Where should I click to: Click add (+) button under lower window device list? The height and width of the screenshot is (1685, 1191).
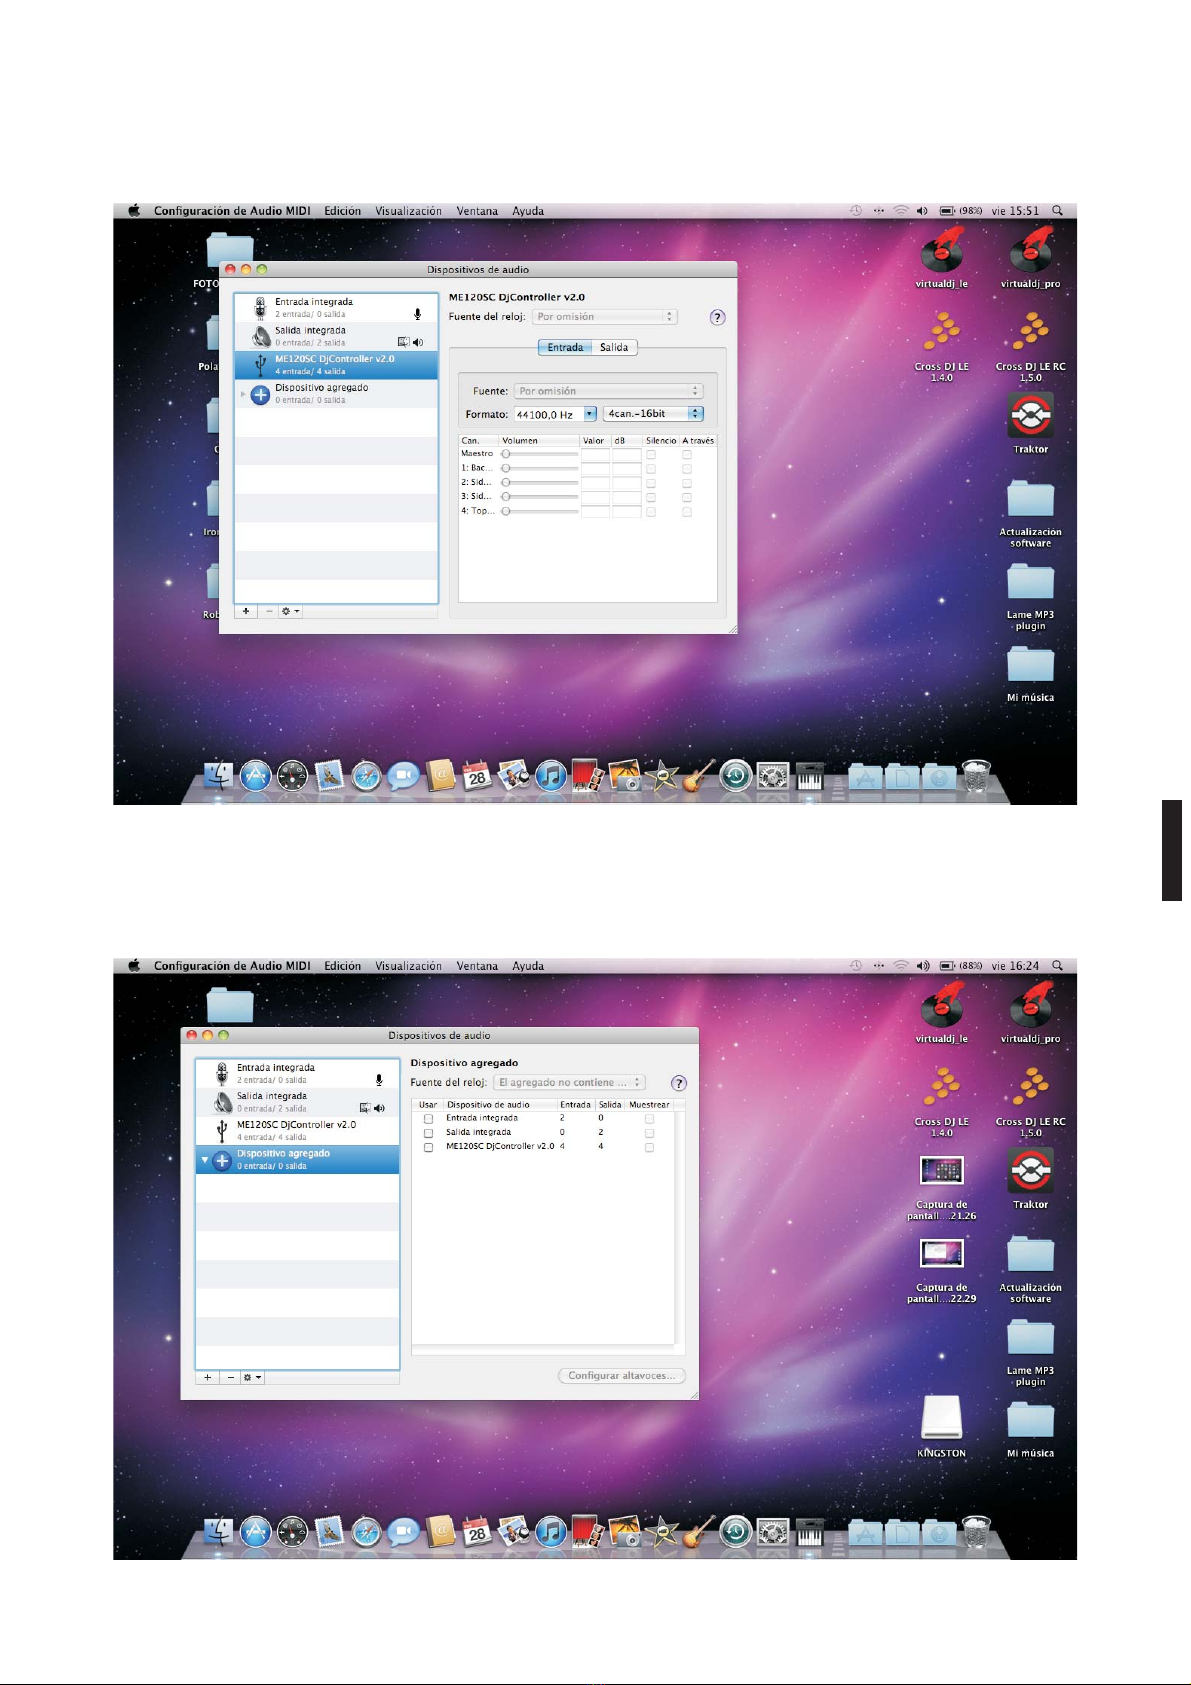tap(207, 1377)
